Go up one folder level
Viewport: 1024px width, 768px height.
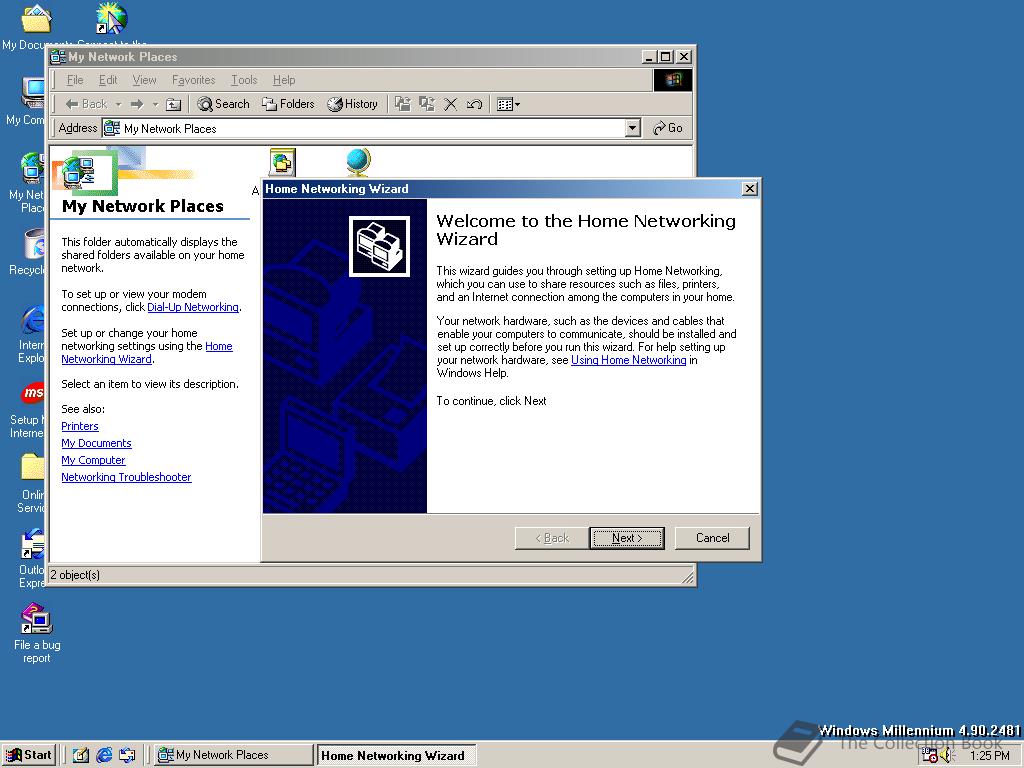tap(173, 104)
